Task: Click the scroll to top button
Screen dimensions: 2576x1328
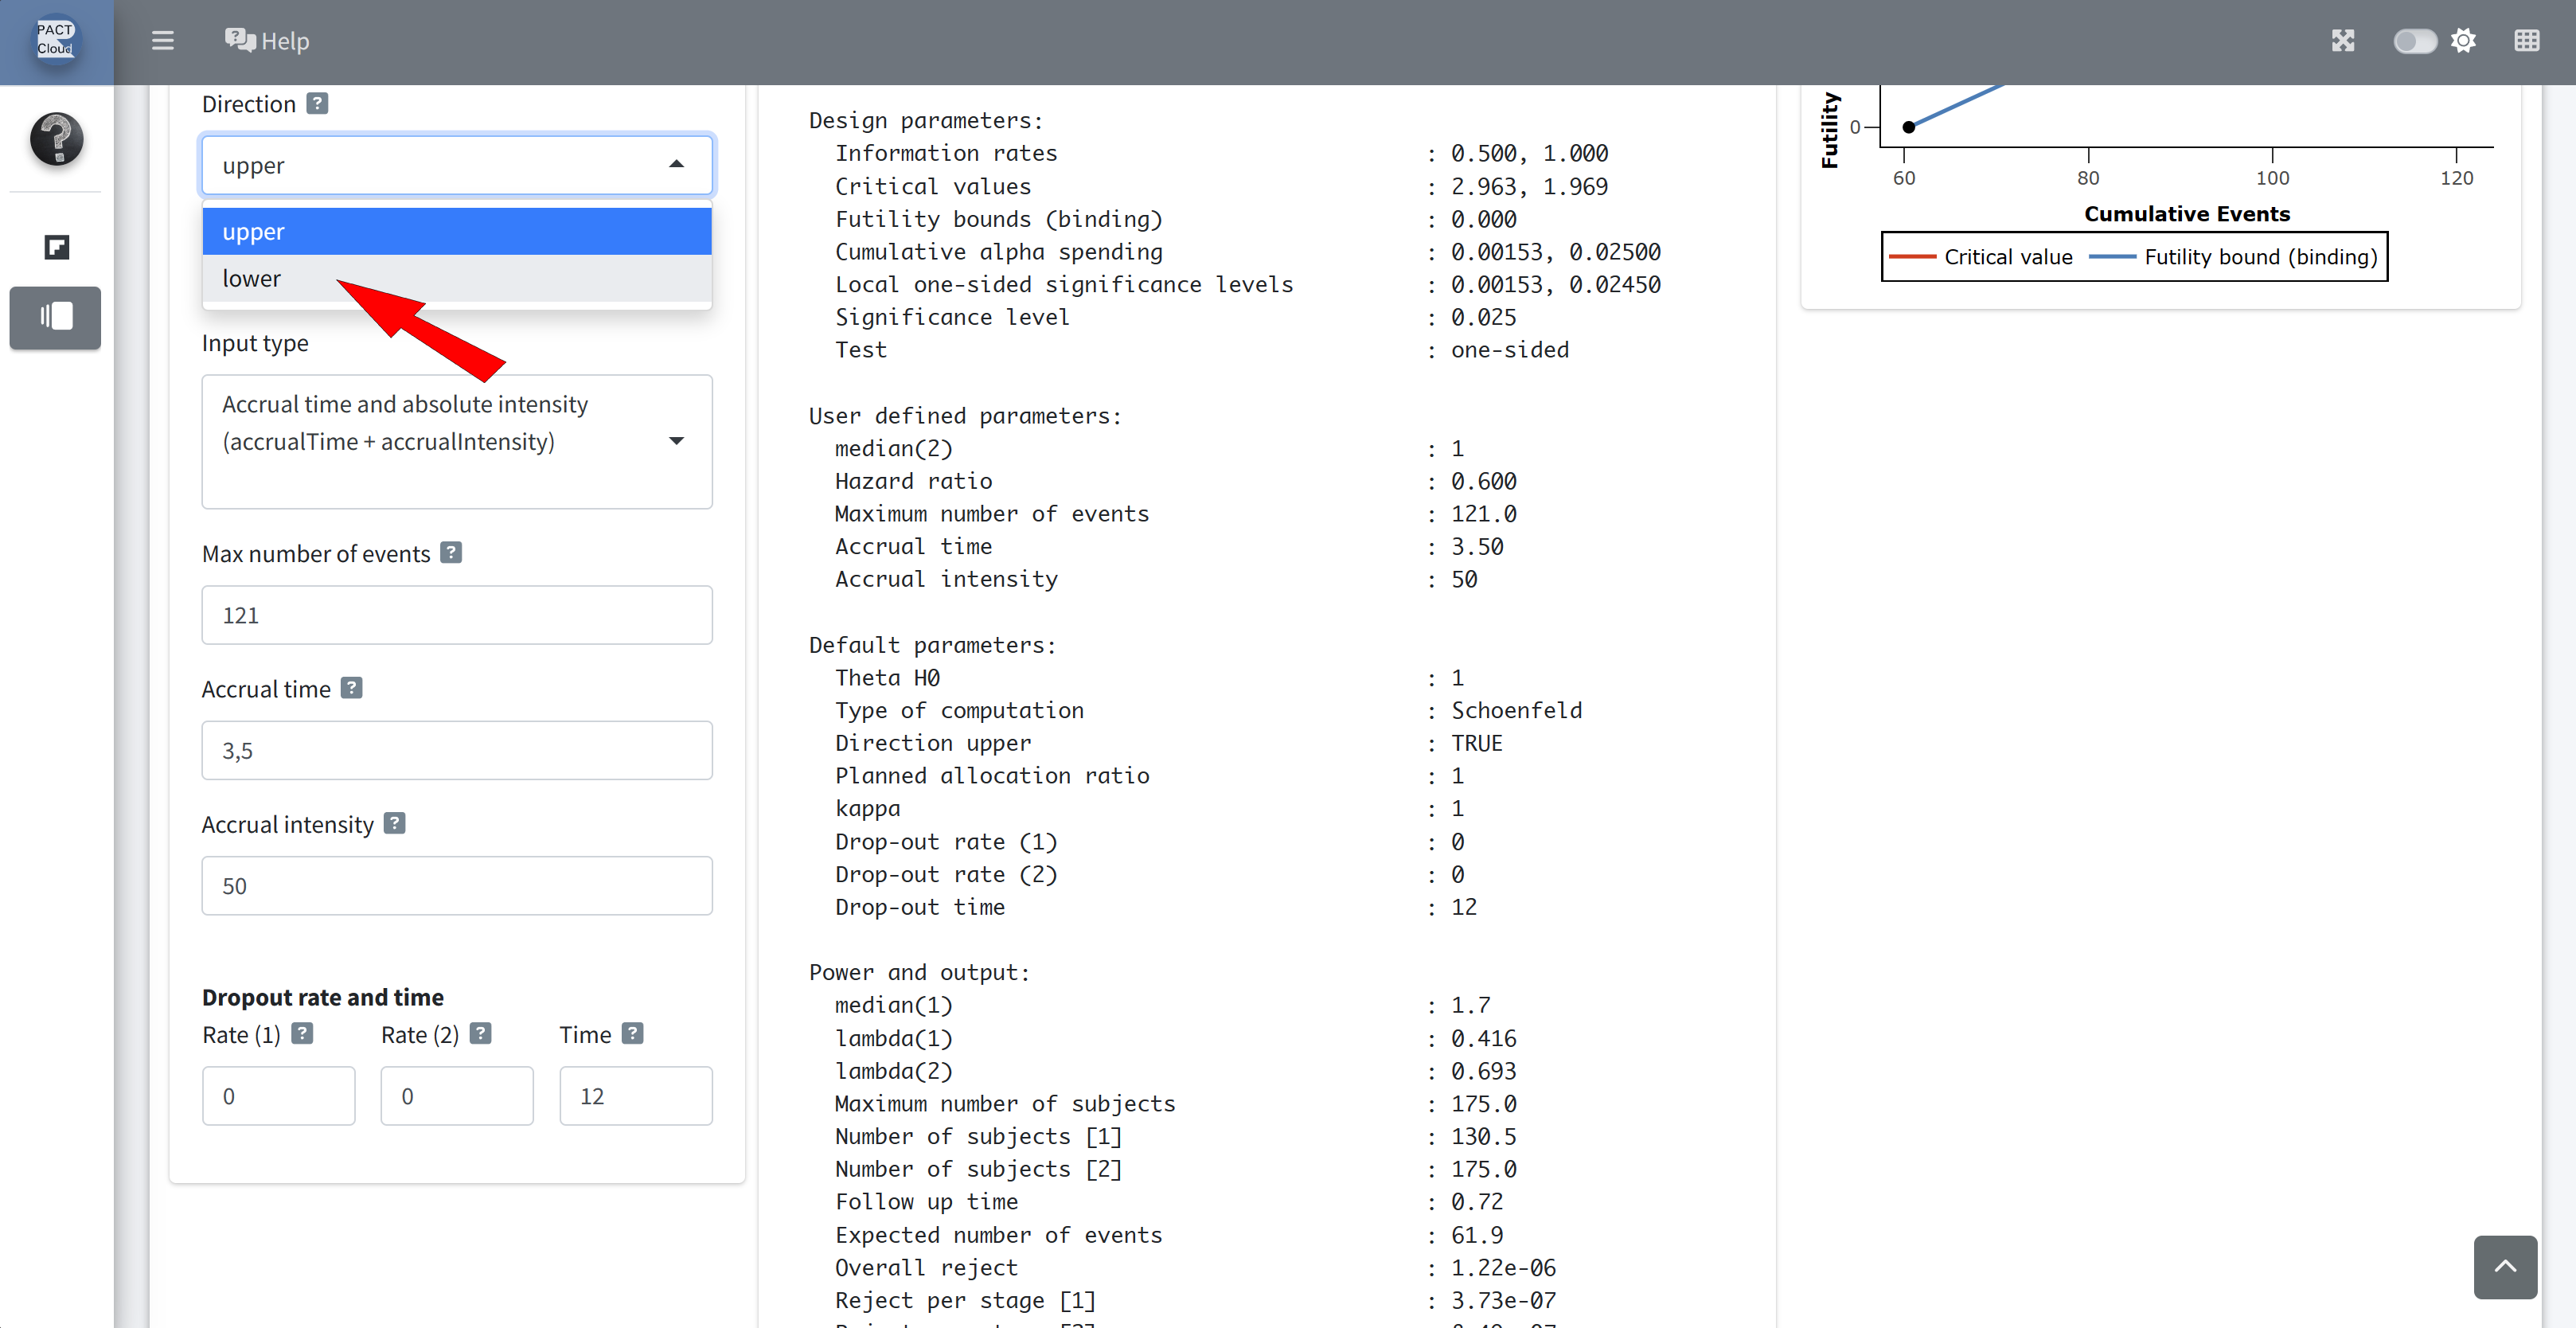Action: point(2504,1266)
